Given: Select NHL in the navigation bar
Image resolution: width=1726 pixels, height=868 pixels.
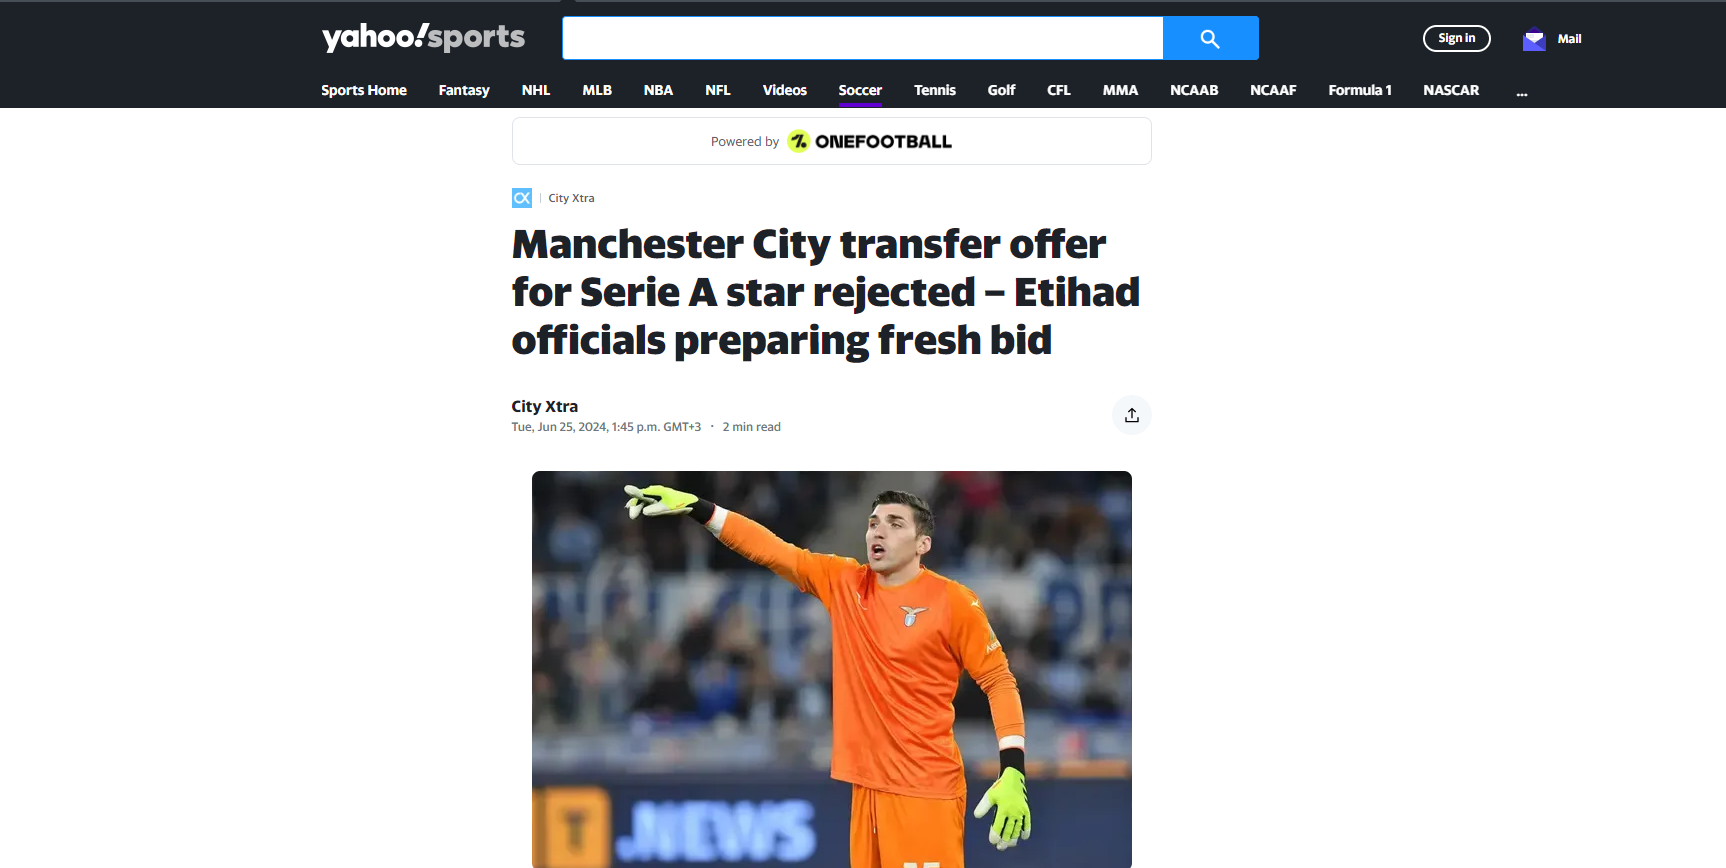Looking at the screenshot, I should pyautogui.click(x=536, y=90).
